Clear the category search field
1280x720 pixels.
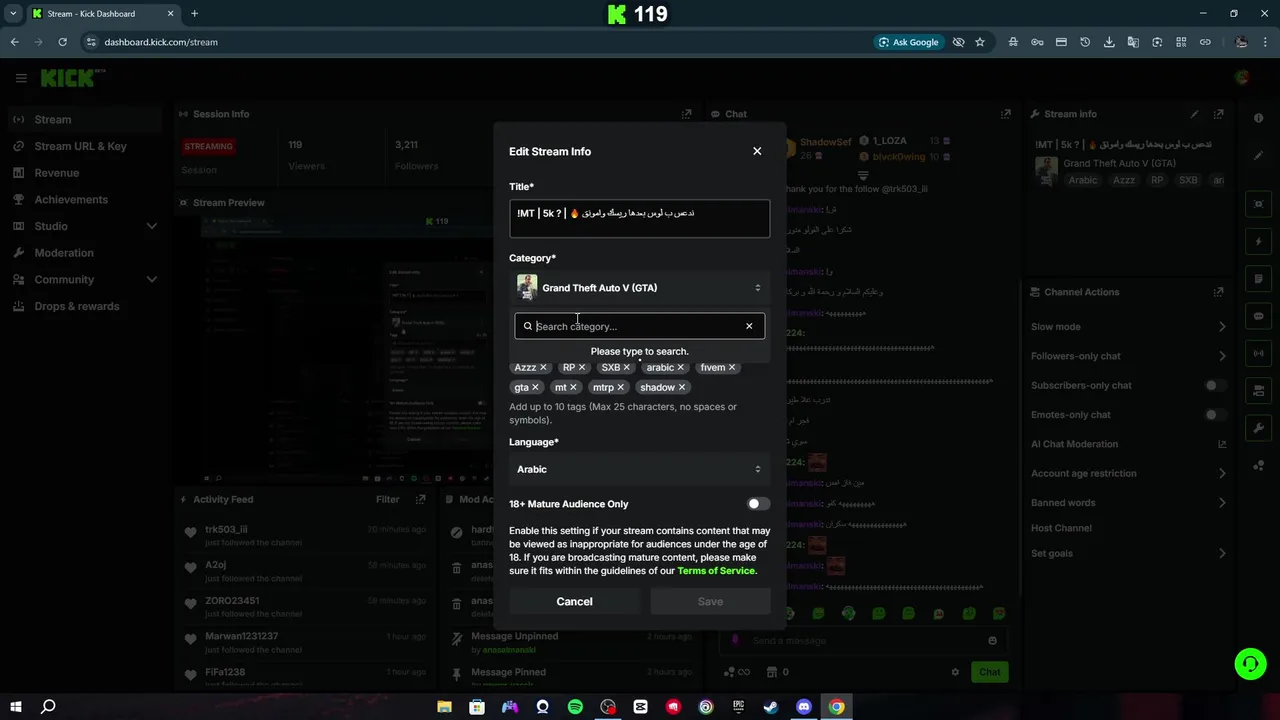pos(749,326)
